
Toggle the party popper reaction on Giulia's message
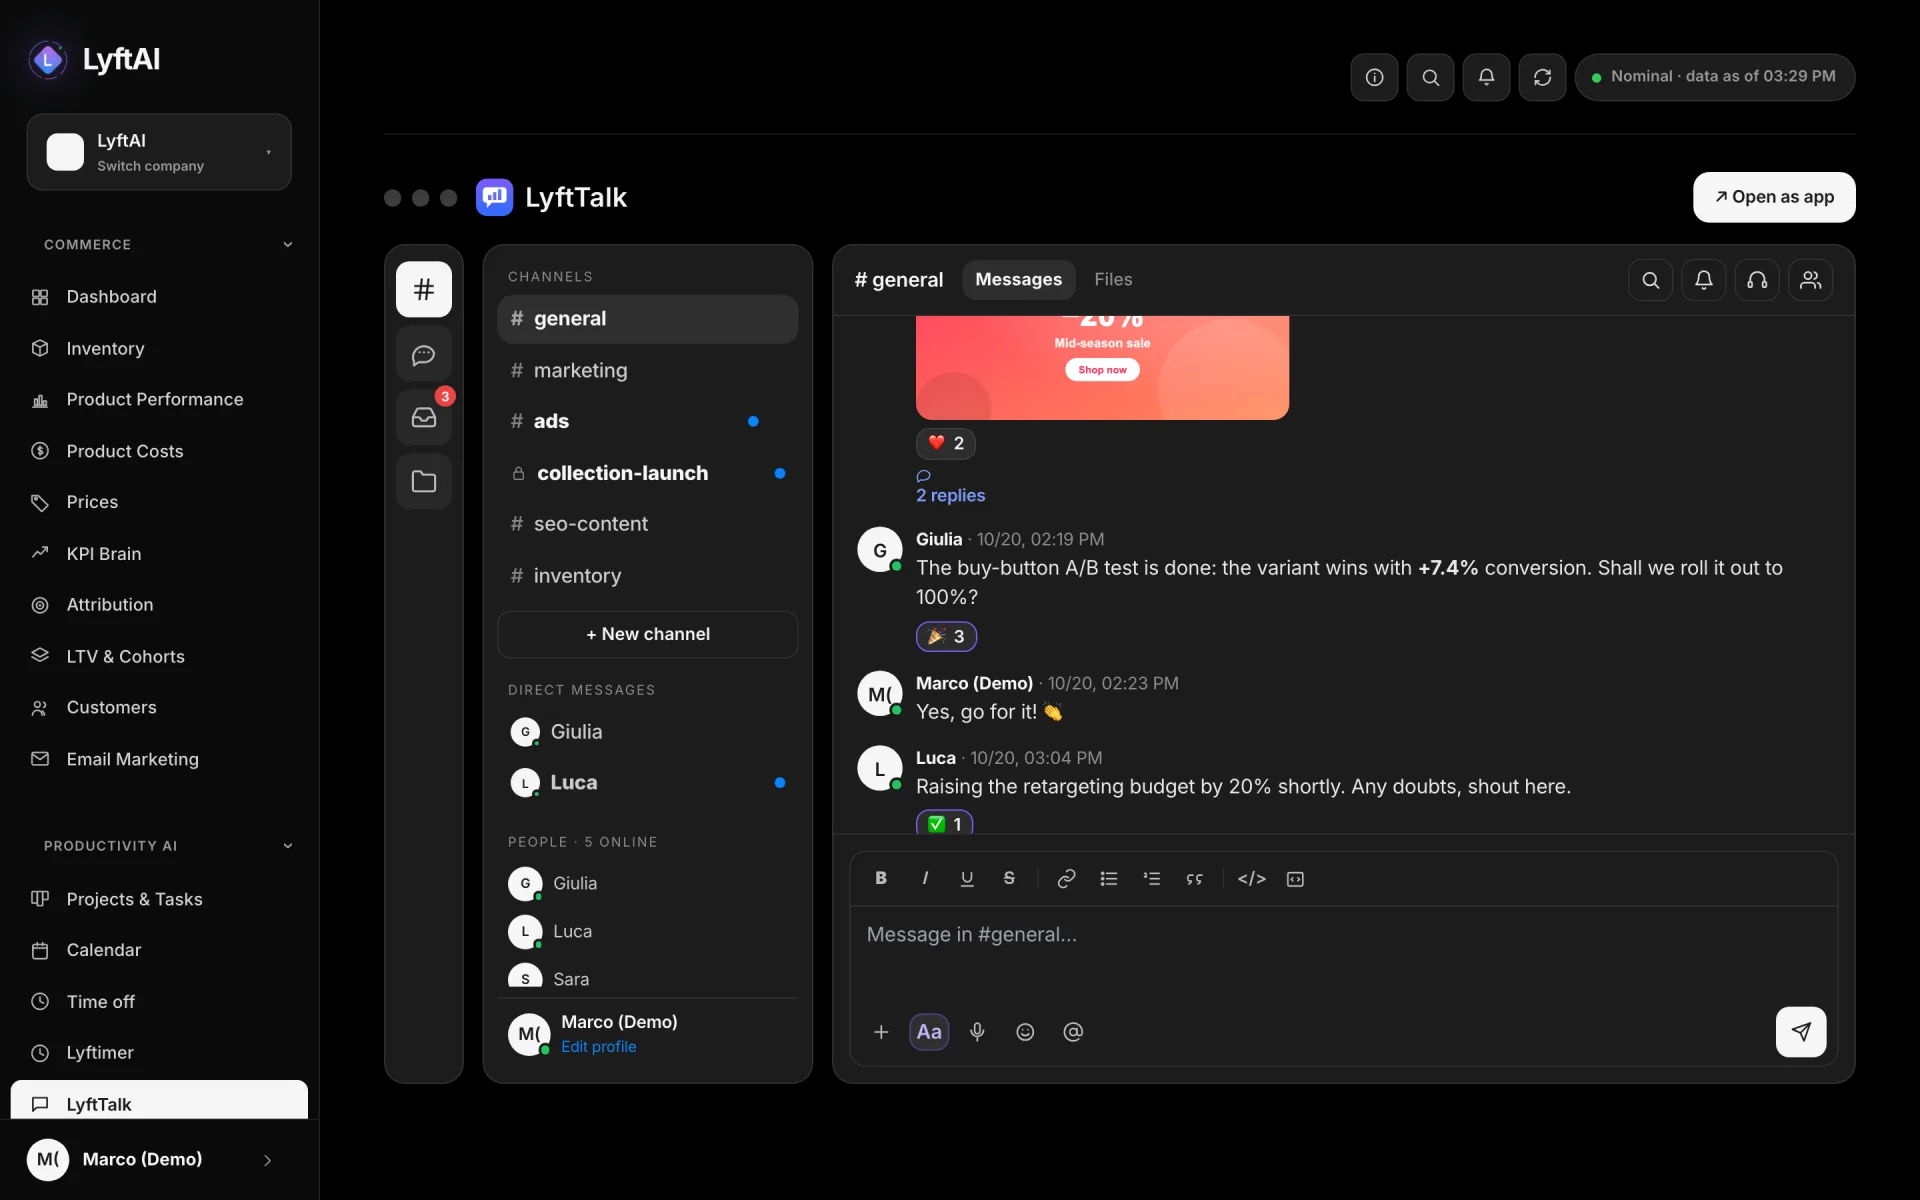point(946,636)
